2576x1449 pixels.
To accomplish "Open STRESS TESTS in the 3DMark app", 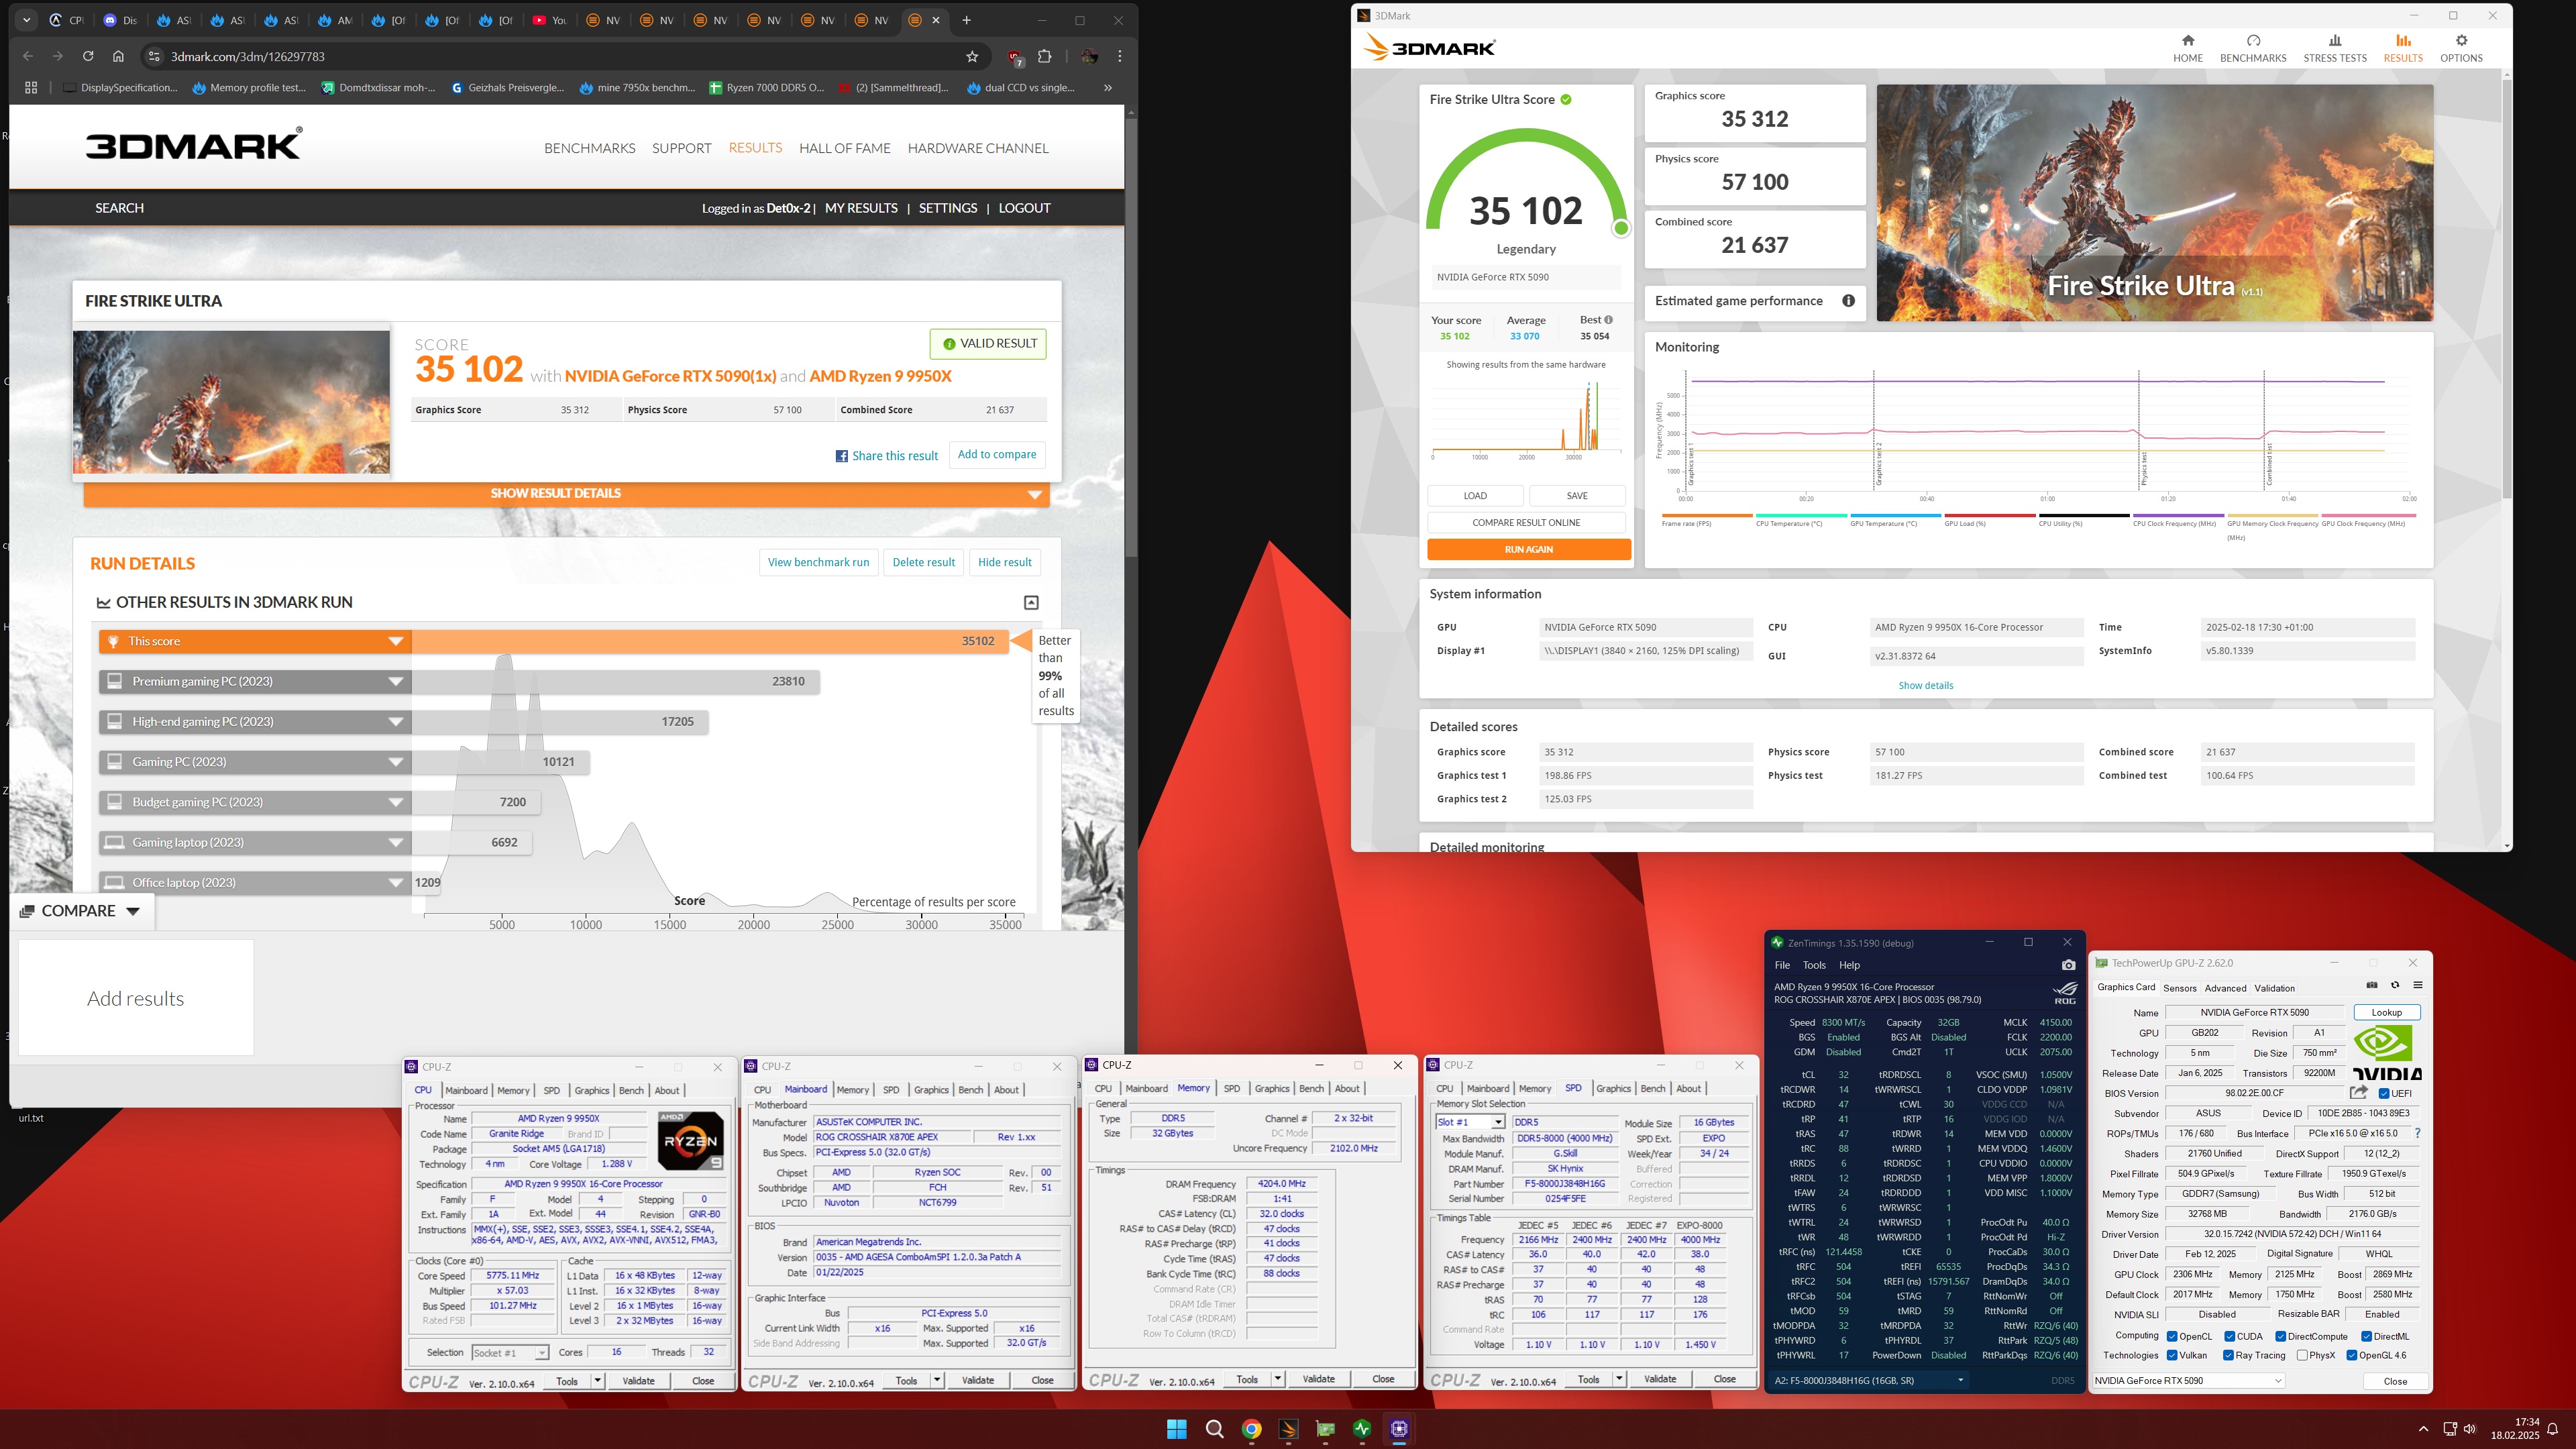I will tap(2335, 48).
